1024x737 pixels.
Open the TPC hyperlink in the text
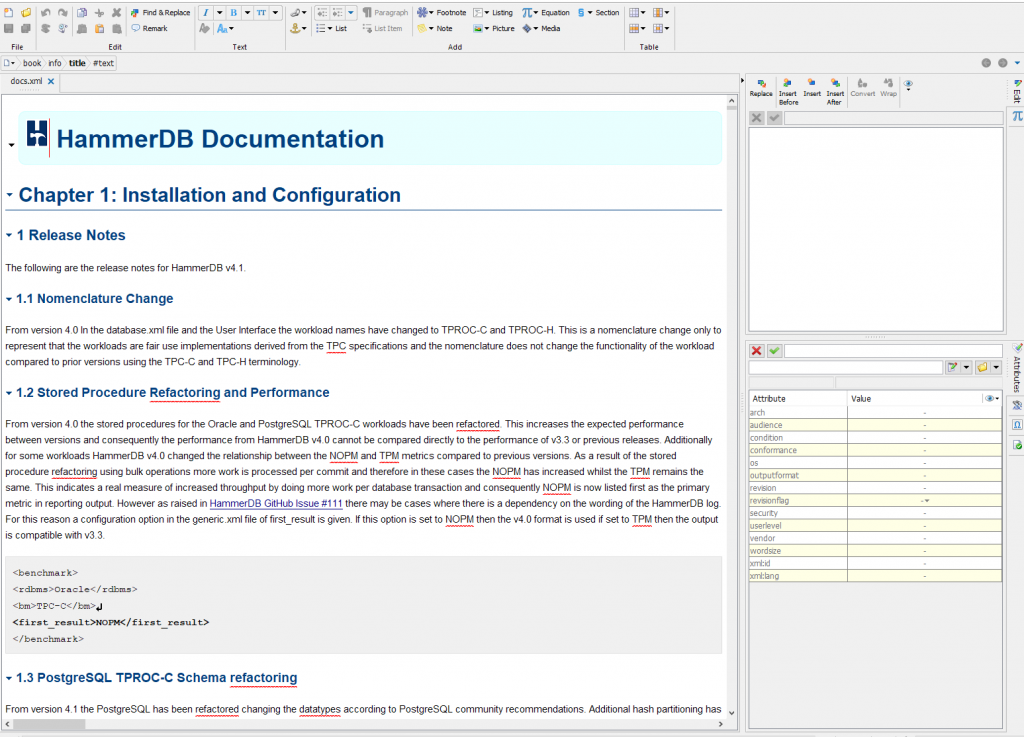(x=337, y=345)
